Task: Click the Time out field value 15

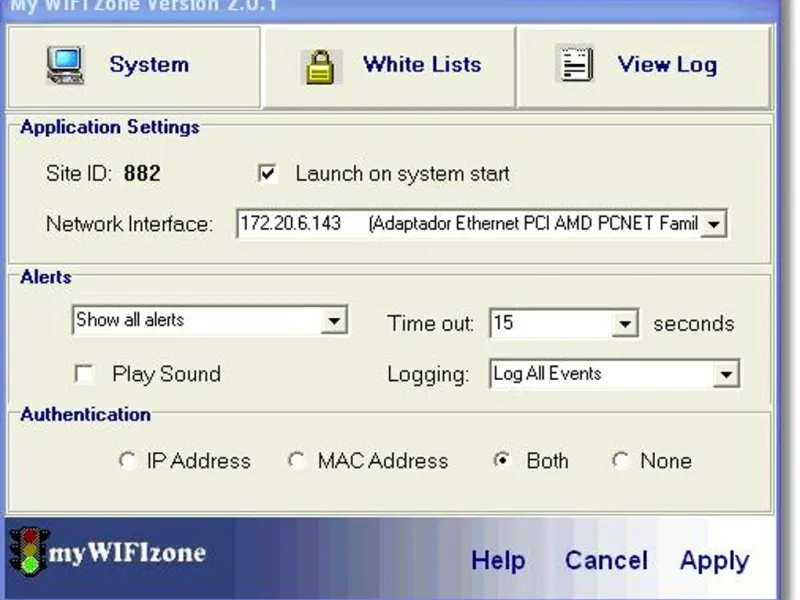Action: (551, 323)
